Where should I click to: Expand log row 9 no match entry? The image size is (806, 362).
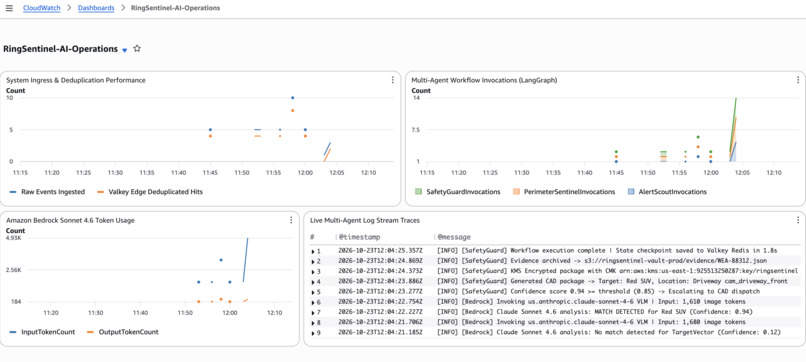313,332
